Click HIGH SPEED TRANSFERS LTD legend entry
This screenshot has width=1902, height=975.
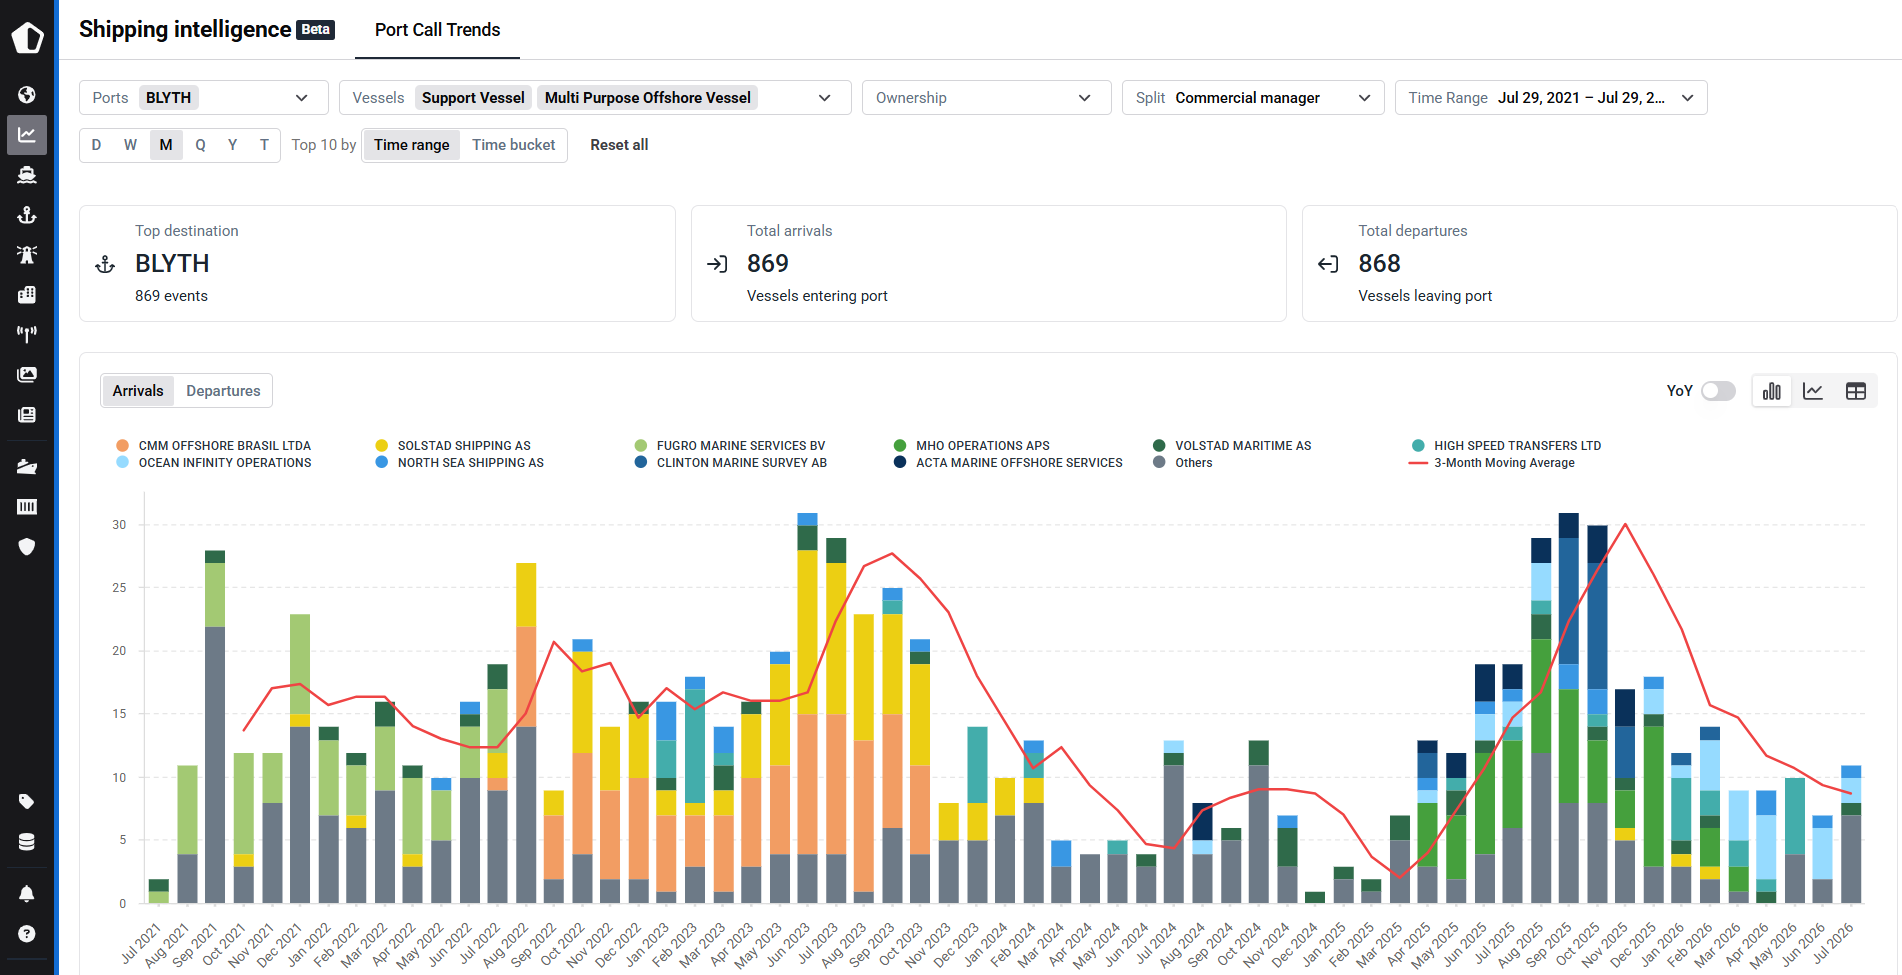[1506, 446]
